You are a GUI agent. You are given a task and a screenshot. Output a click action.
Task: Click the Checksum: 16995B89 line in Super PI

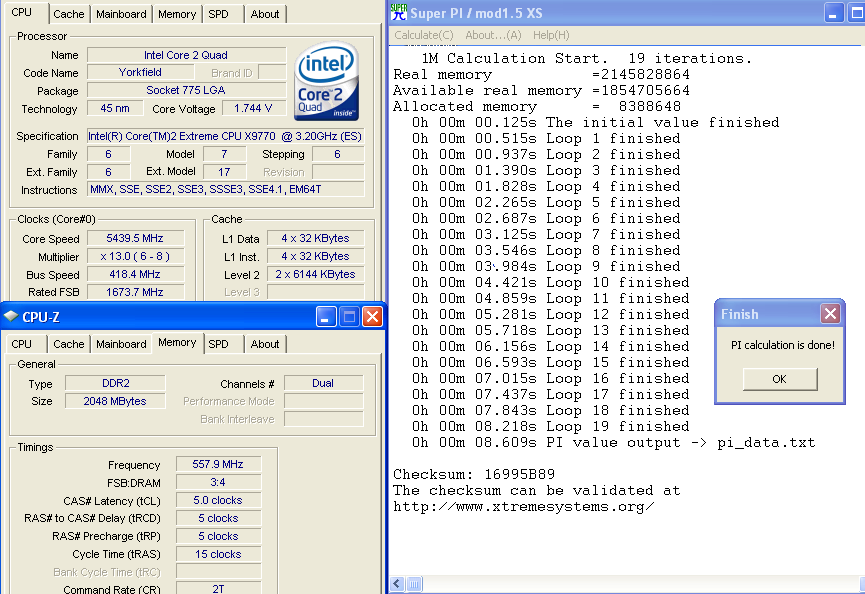pos(474,474)
